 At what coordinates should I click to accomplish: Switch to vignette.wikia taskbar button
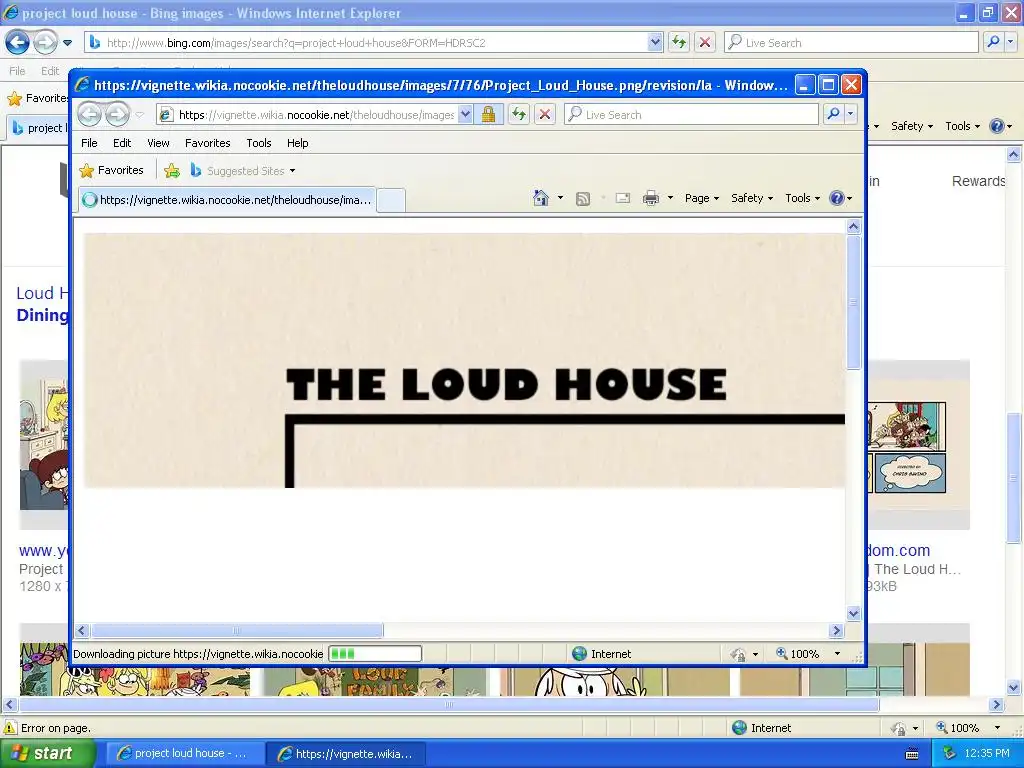(x=346, y=754)
